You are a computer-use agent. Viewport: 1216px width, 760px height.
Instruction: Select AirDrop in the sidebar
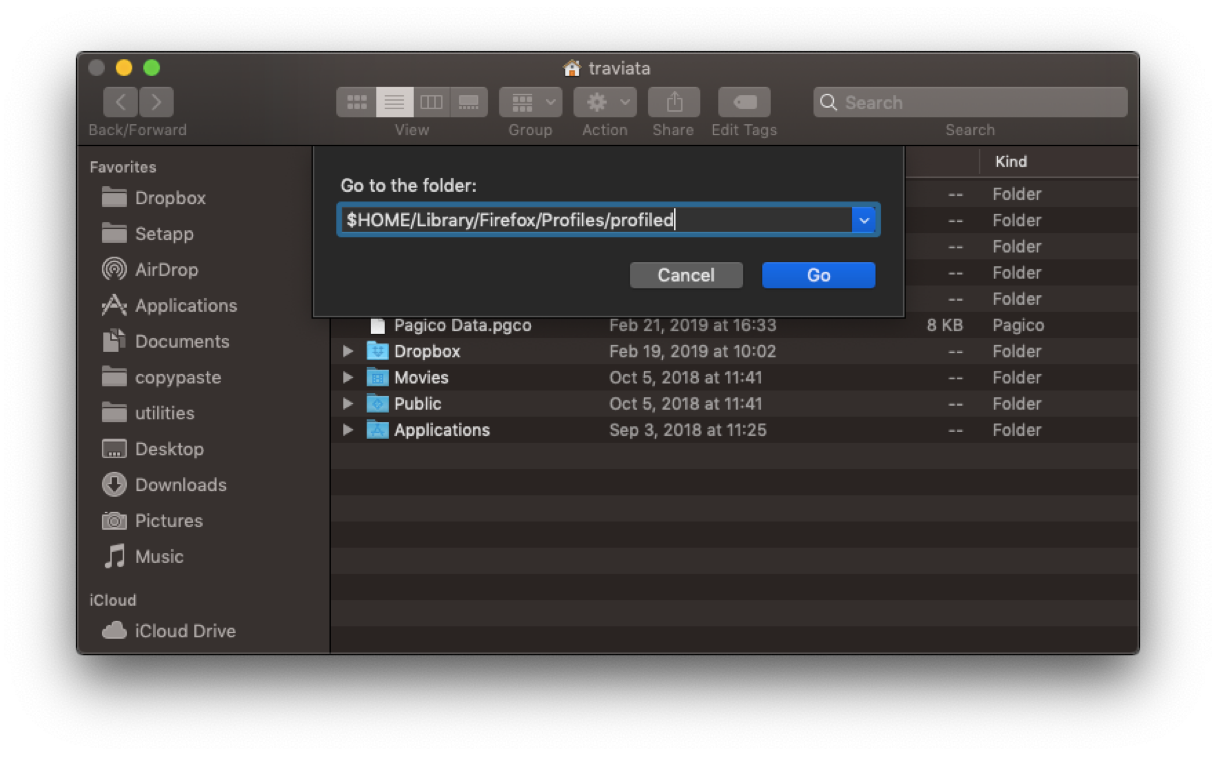[151, 270]
